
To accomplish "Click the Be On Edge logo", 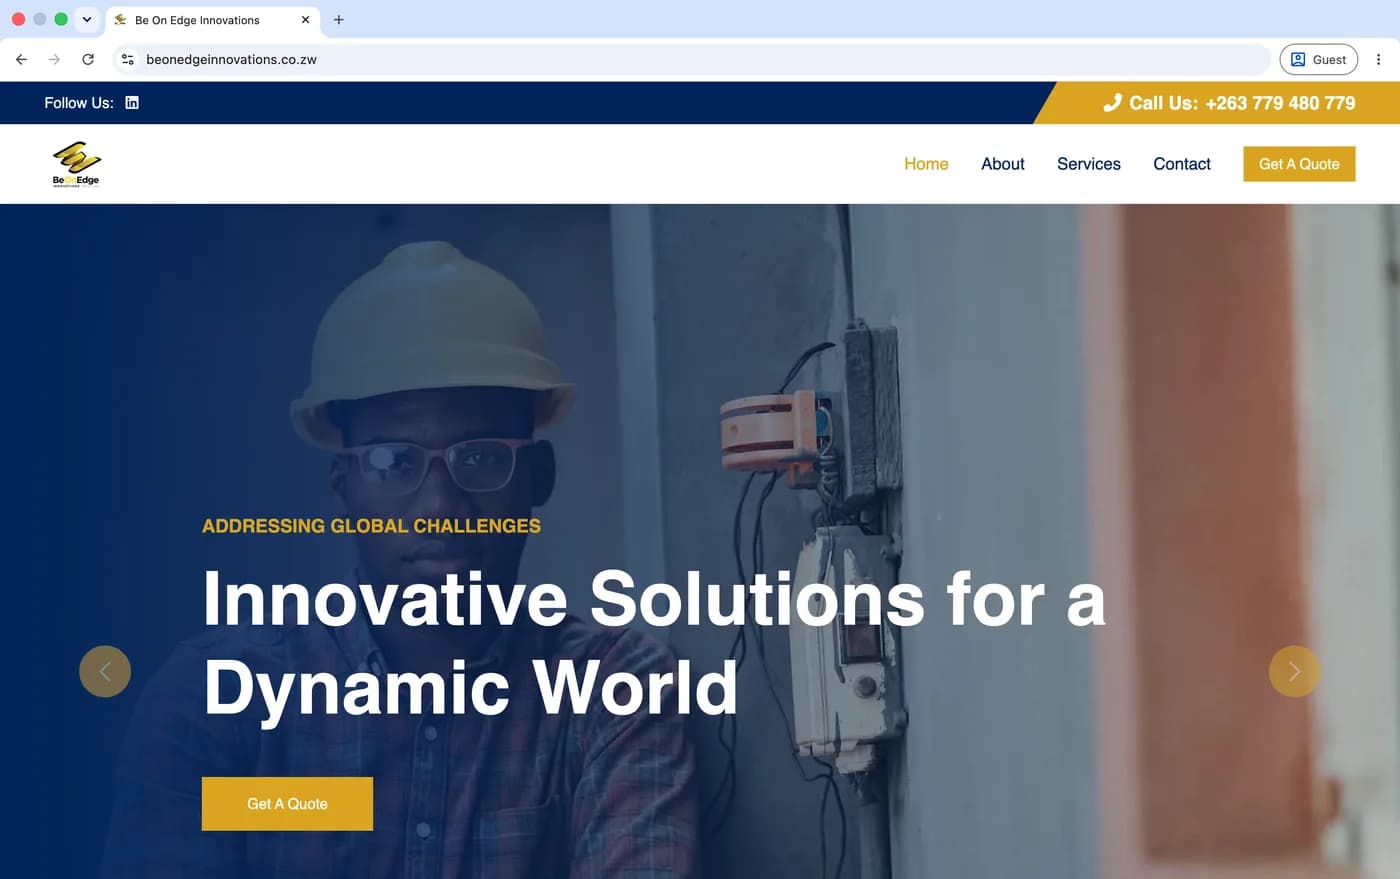I will [76, 164].
